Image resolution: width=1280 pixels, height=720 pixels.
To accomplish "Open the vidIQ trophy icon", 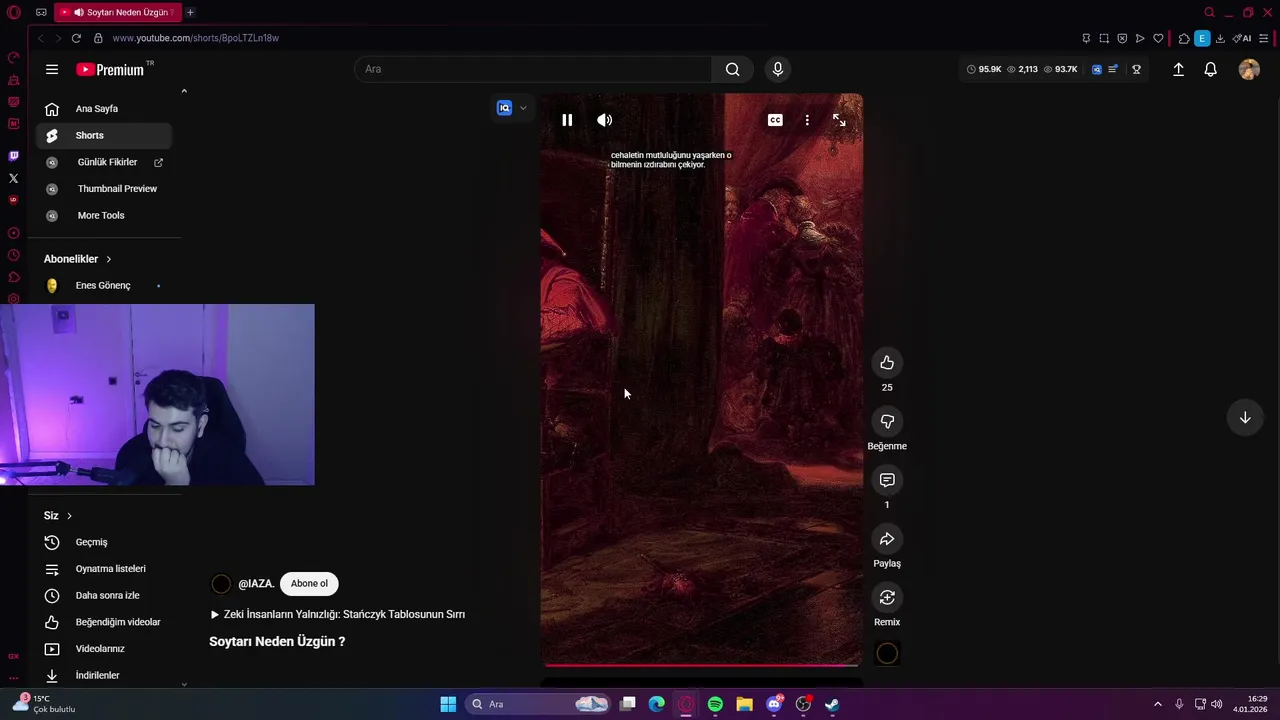I will click(1137, 69).
